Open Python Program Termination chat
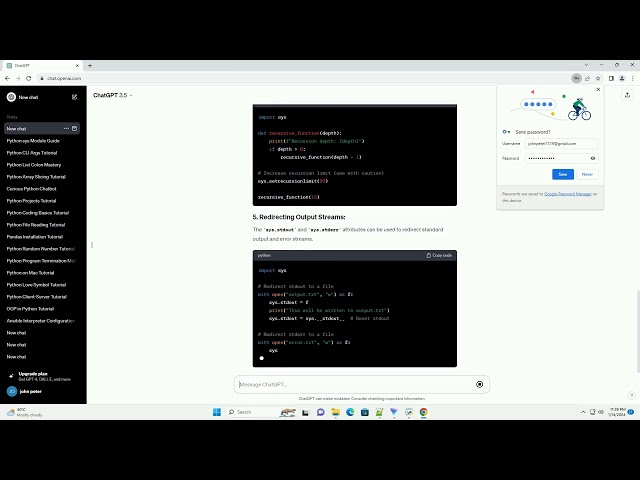This screenshot has height=480, width=640. [42, 261]
